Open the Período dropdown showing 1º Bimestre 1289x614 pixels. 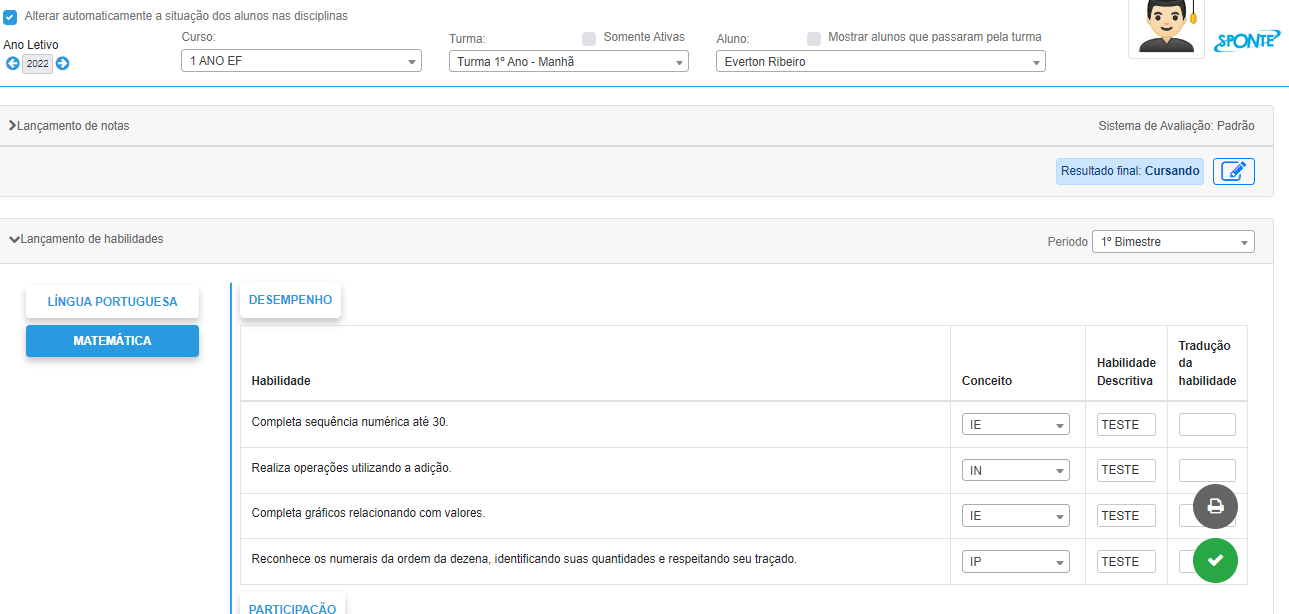pyautogui.click(x=1172, y=242)
